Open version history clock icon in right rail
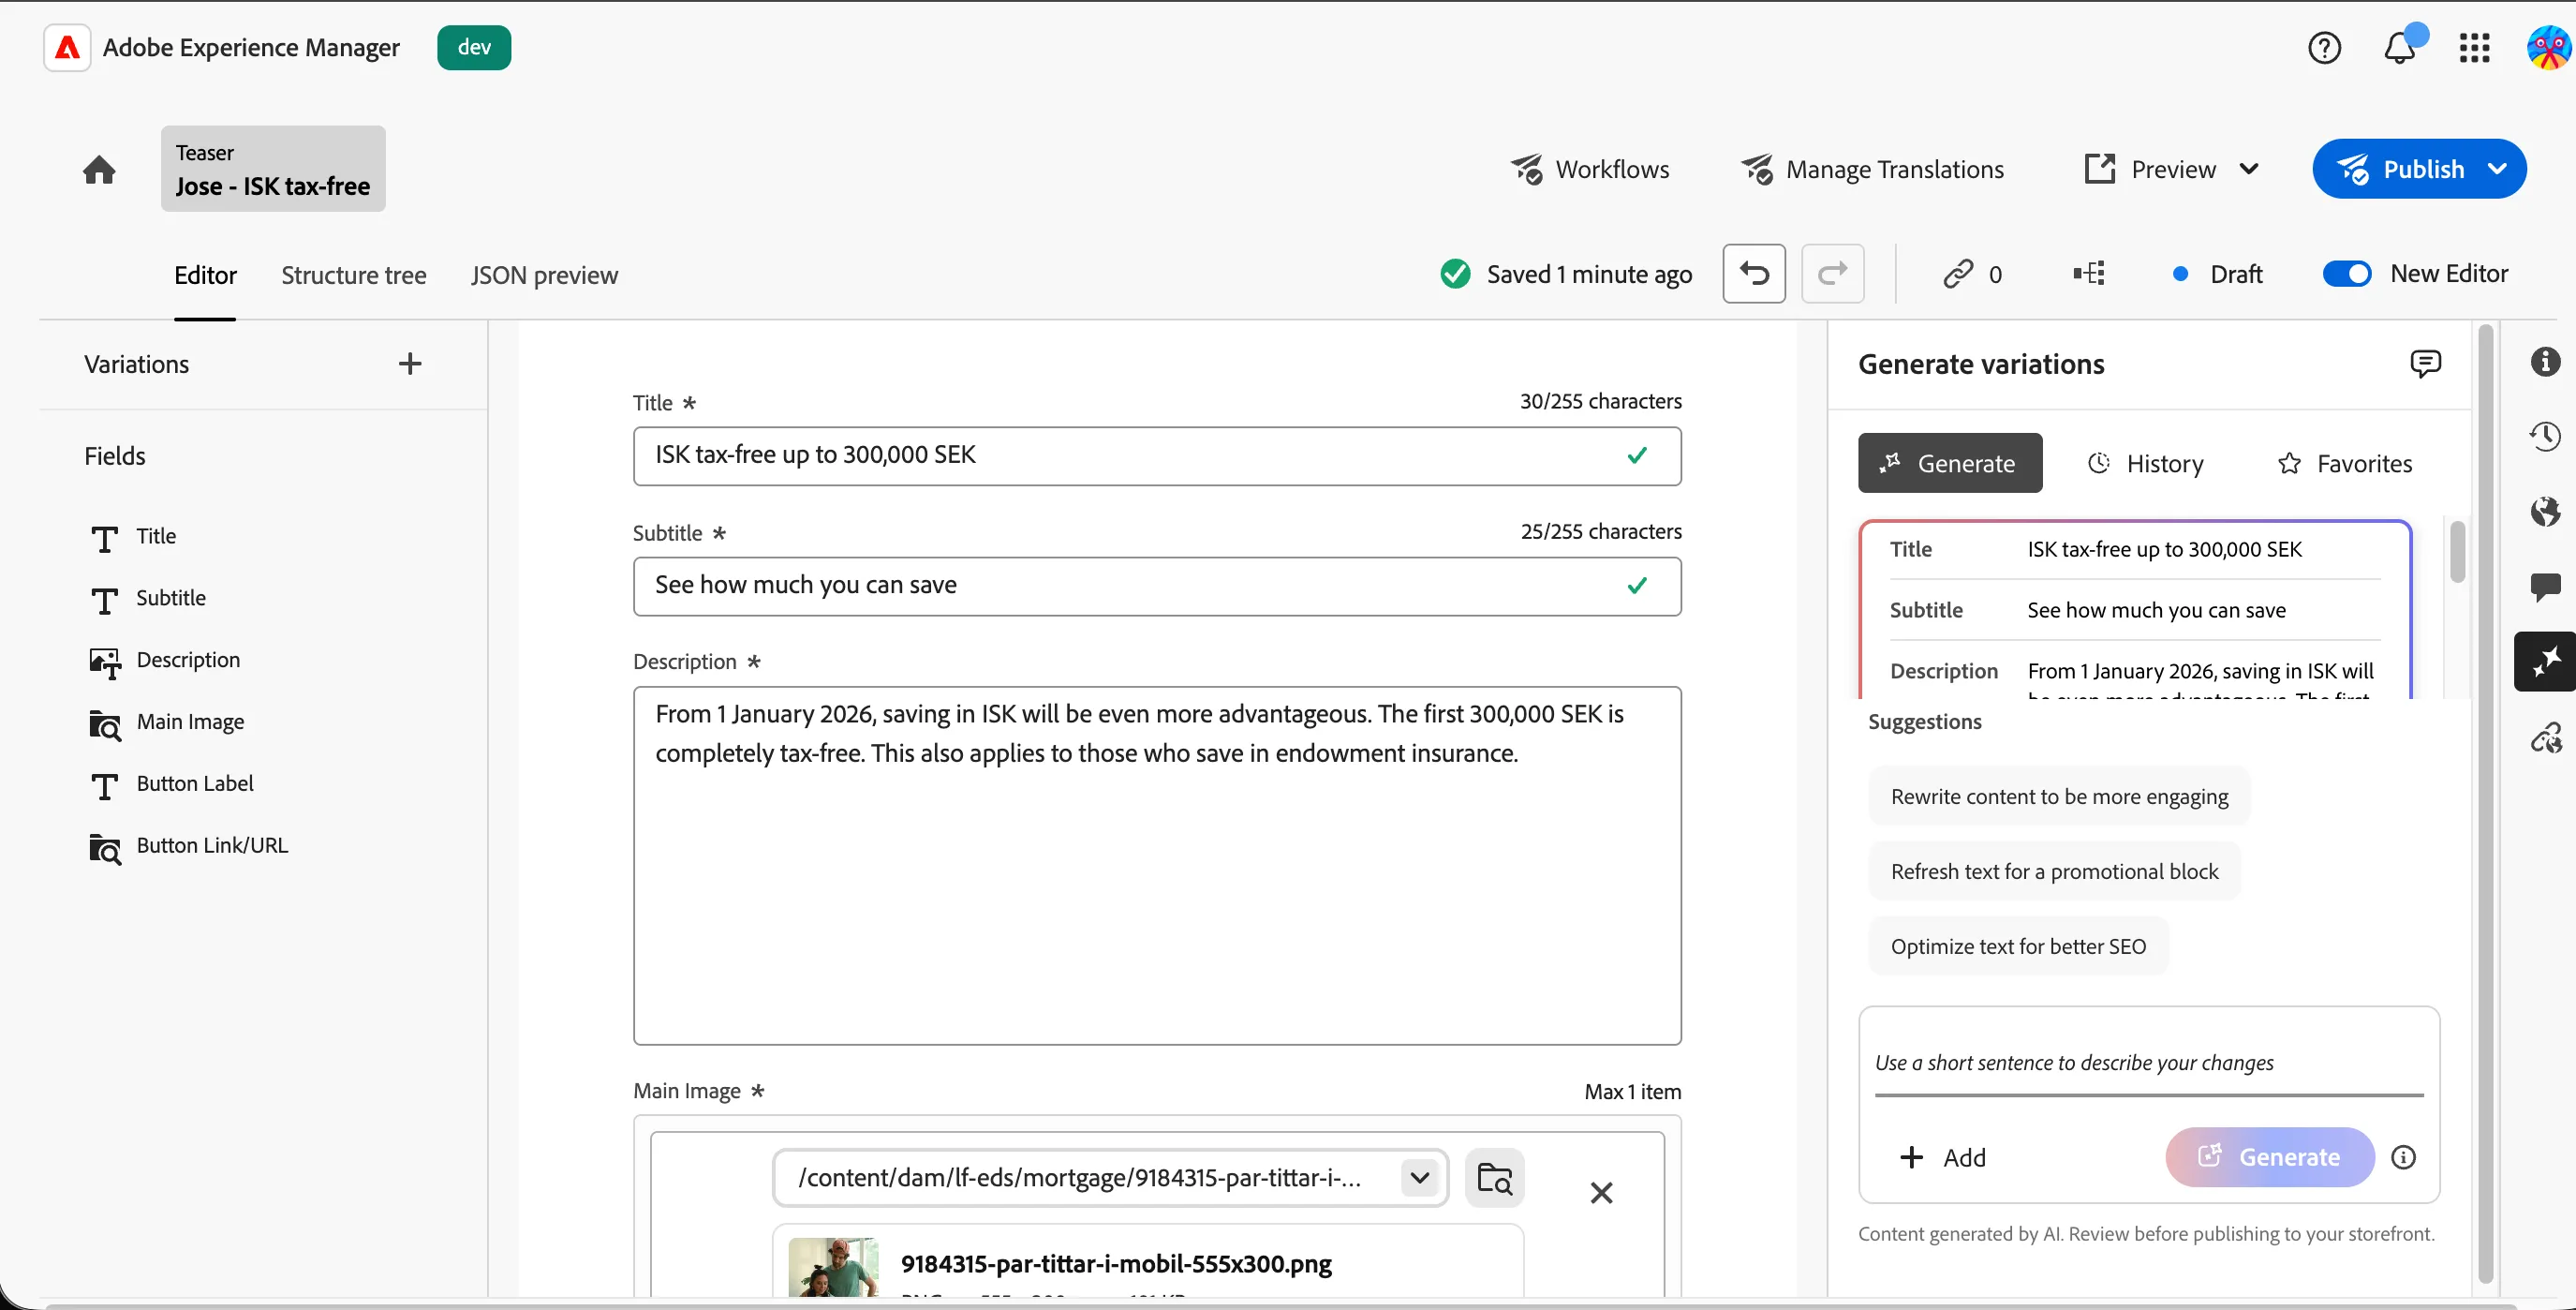This screenshot has height=1310, width=2576. (x=2545, y=436)
